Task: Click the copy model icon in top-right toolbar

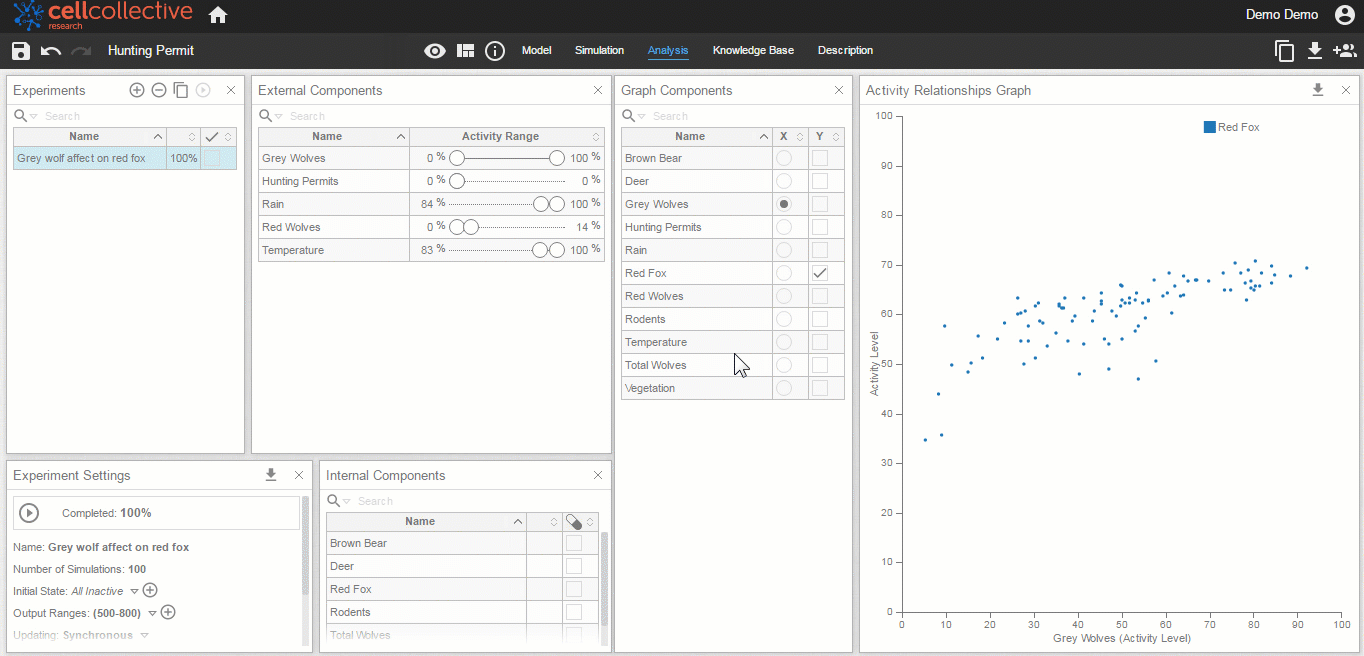Action: (1285, 51)
